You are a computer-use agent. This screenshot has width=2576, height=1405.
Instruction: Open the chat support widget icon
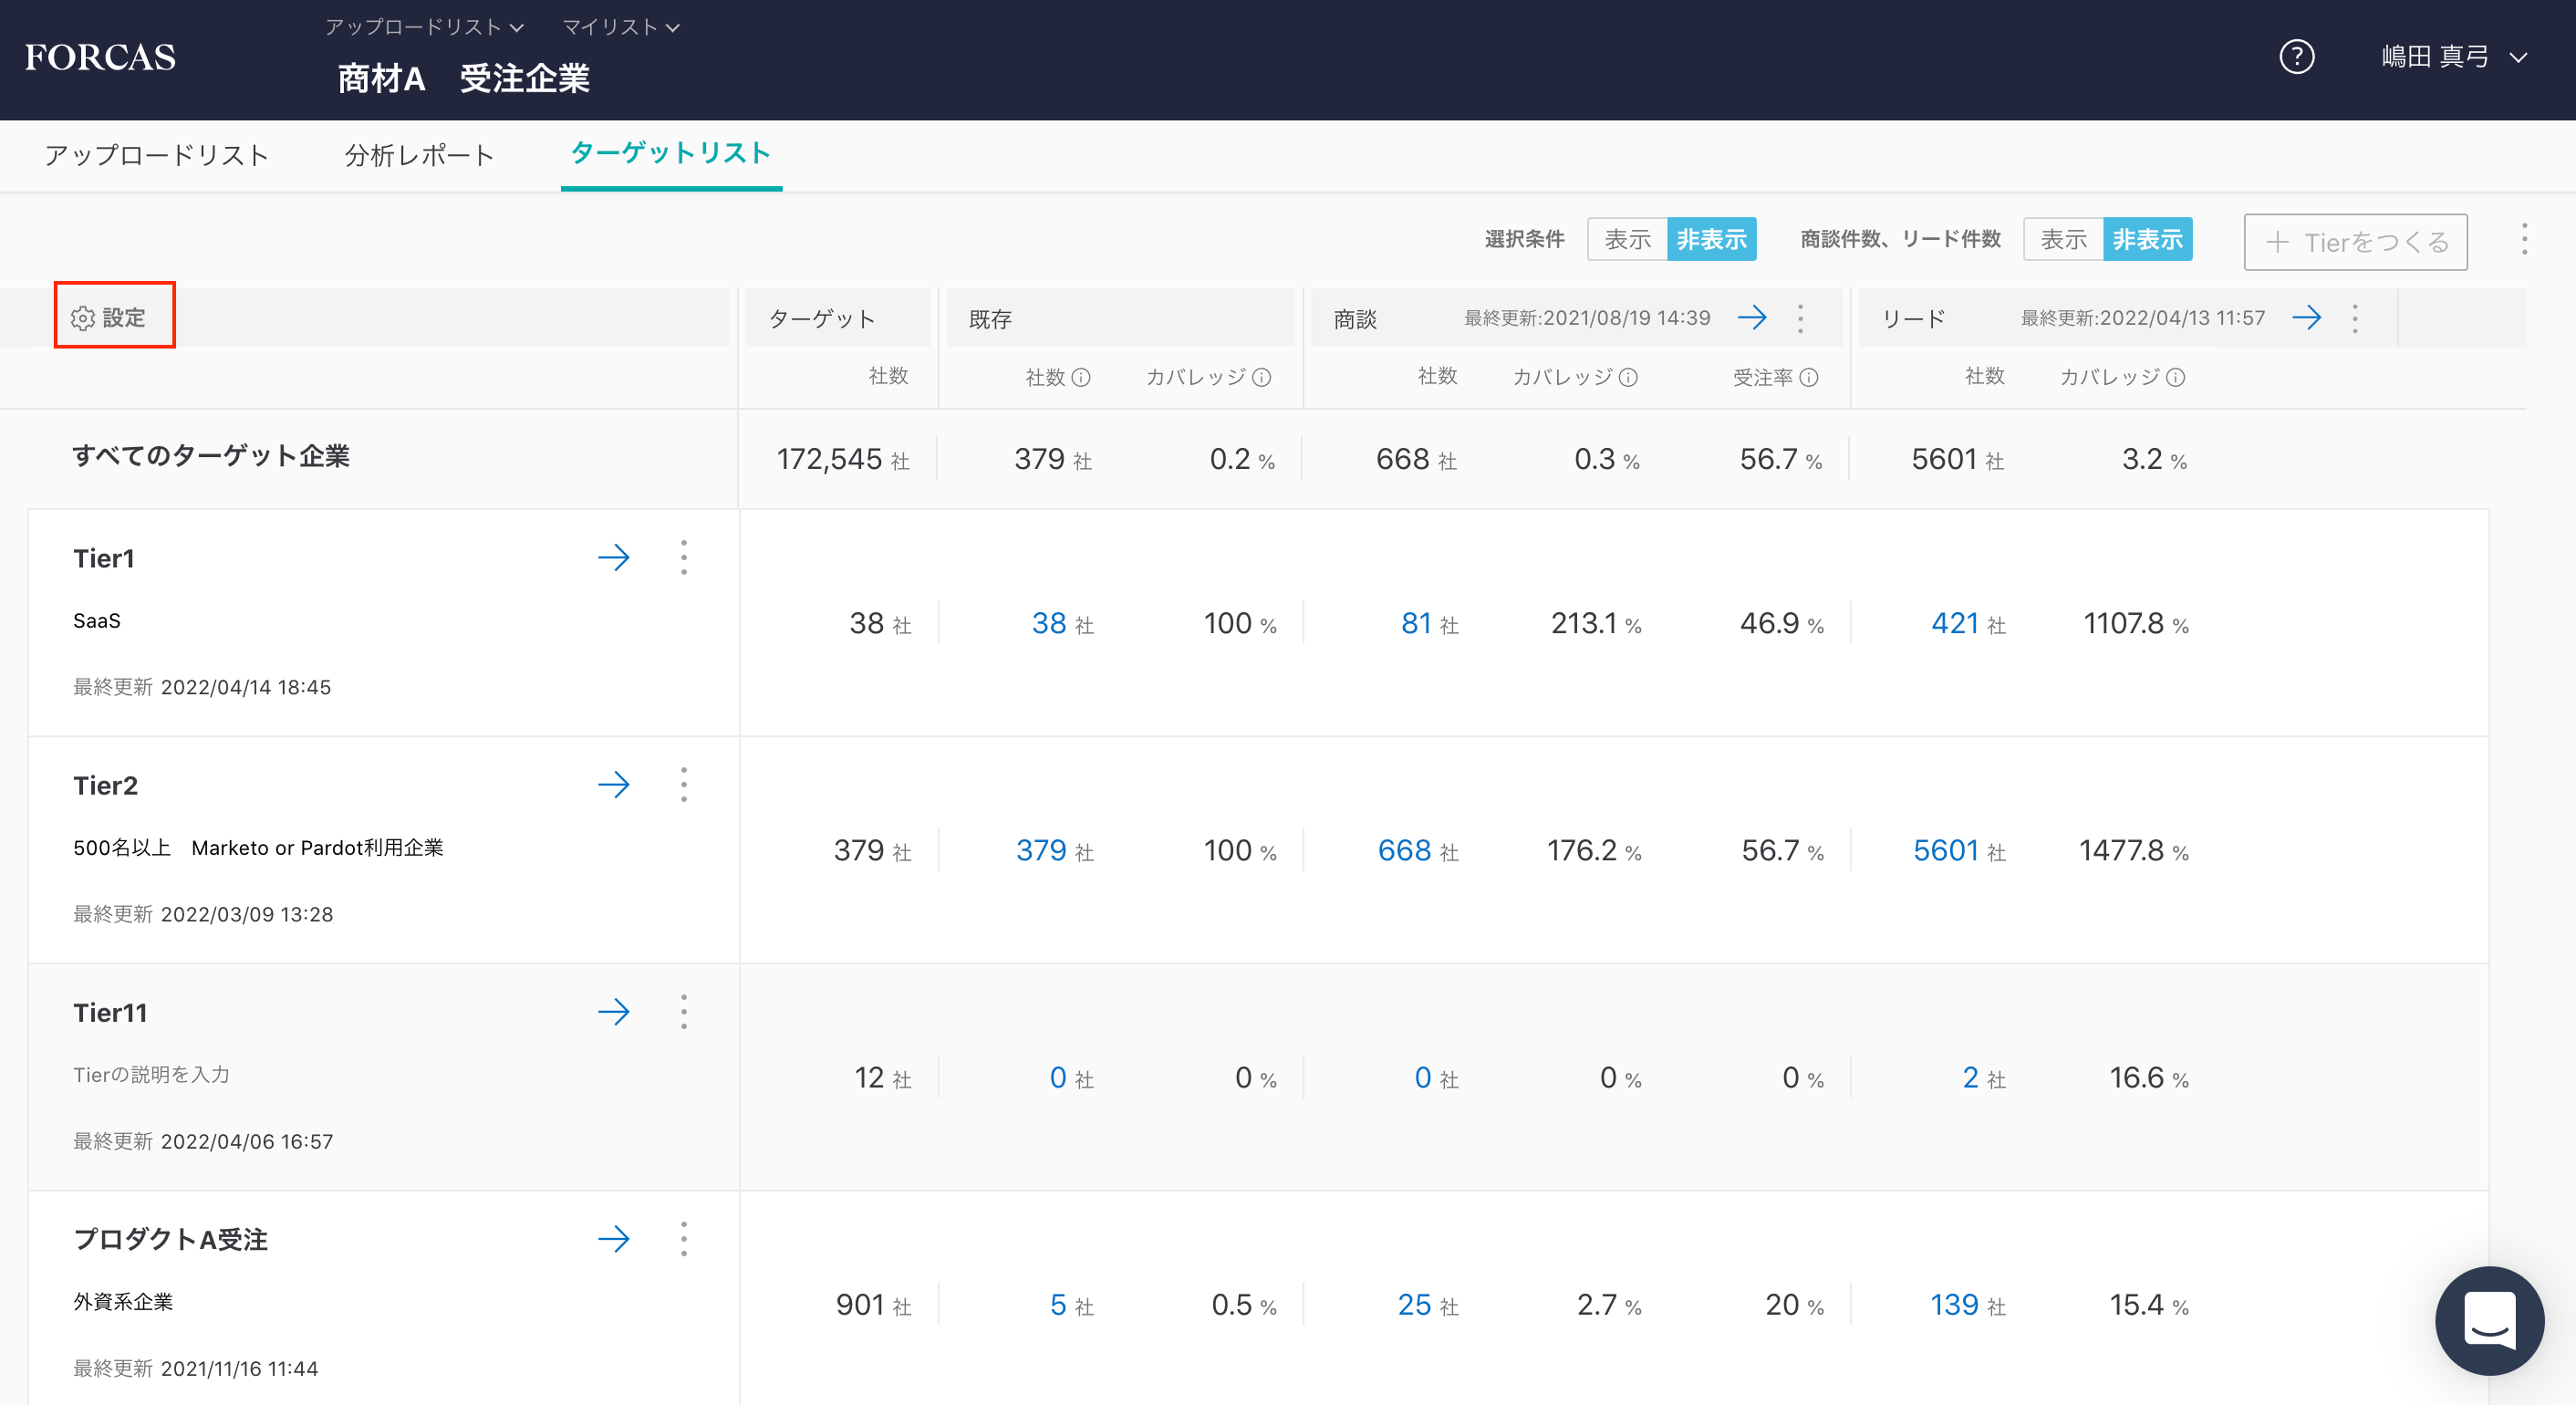[x=2488, y=1320]
